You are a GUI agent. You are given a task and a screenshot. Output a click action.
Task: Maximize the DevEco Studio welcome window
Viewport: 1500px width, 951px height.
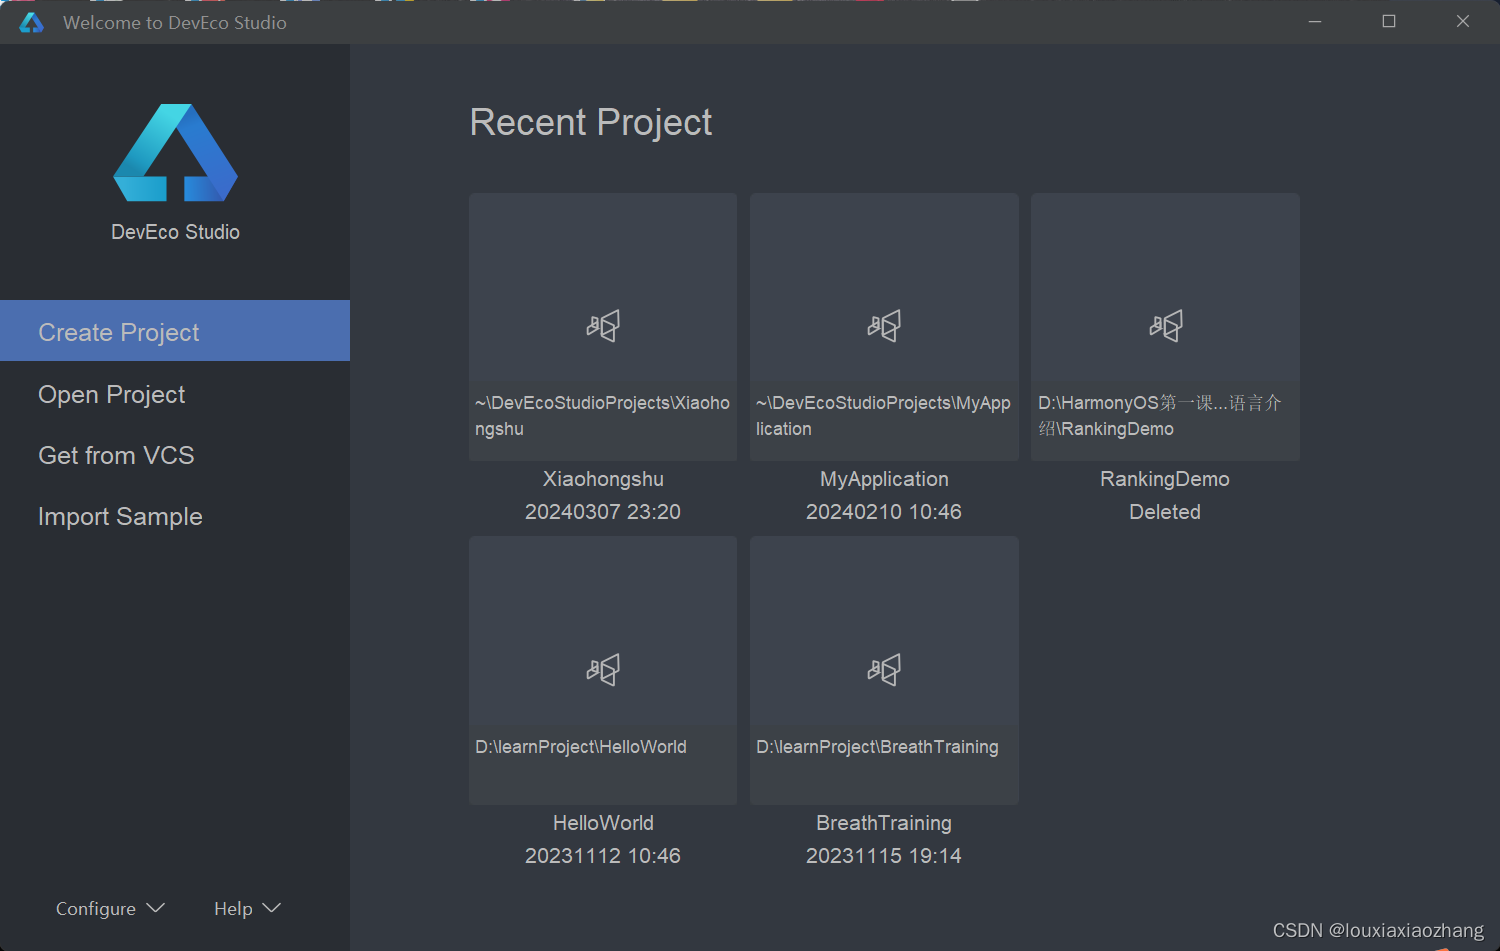[1389, 21]
